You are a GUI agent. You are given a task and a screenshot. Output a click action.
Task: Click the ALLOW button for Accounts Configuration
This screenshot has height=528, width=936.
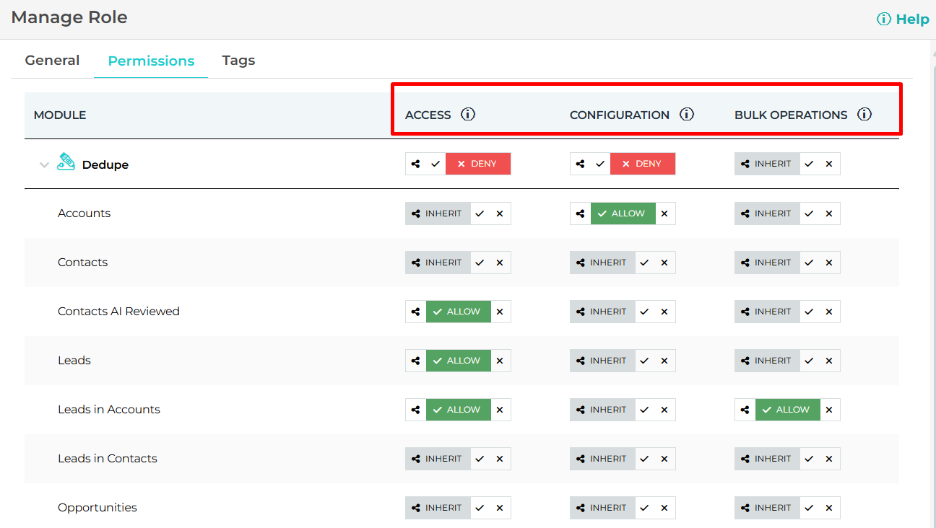tap(623, 213)
